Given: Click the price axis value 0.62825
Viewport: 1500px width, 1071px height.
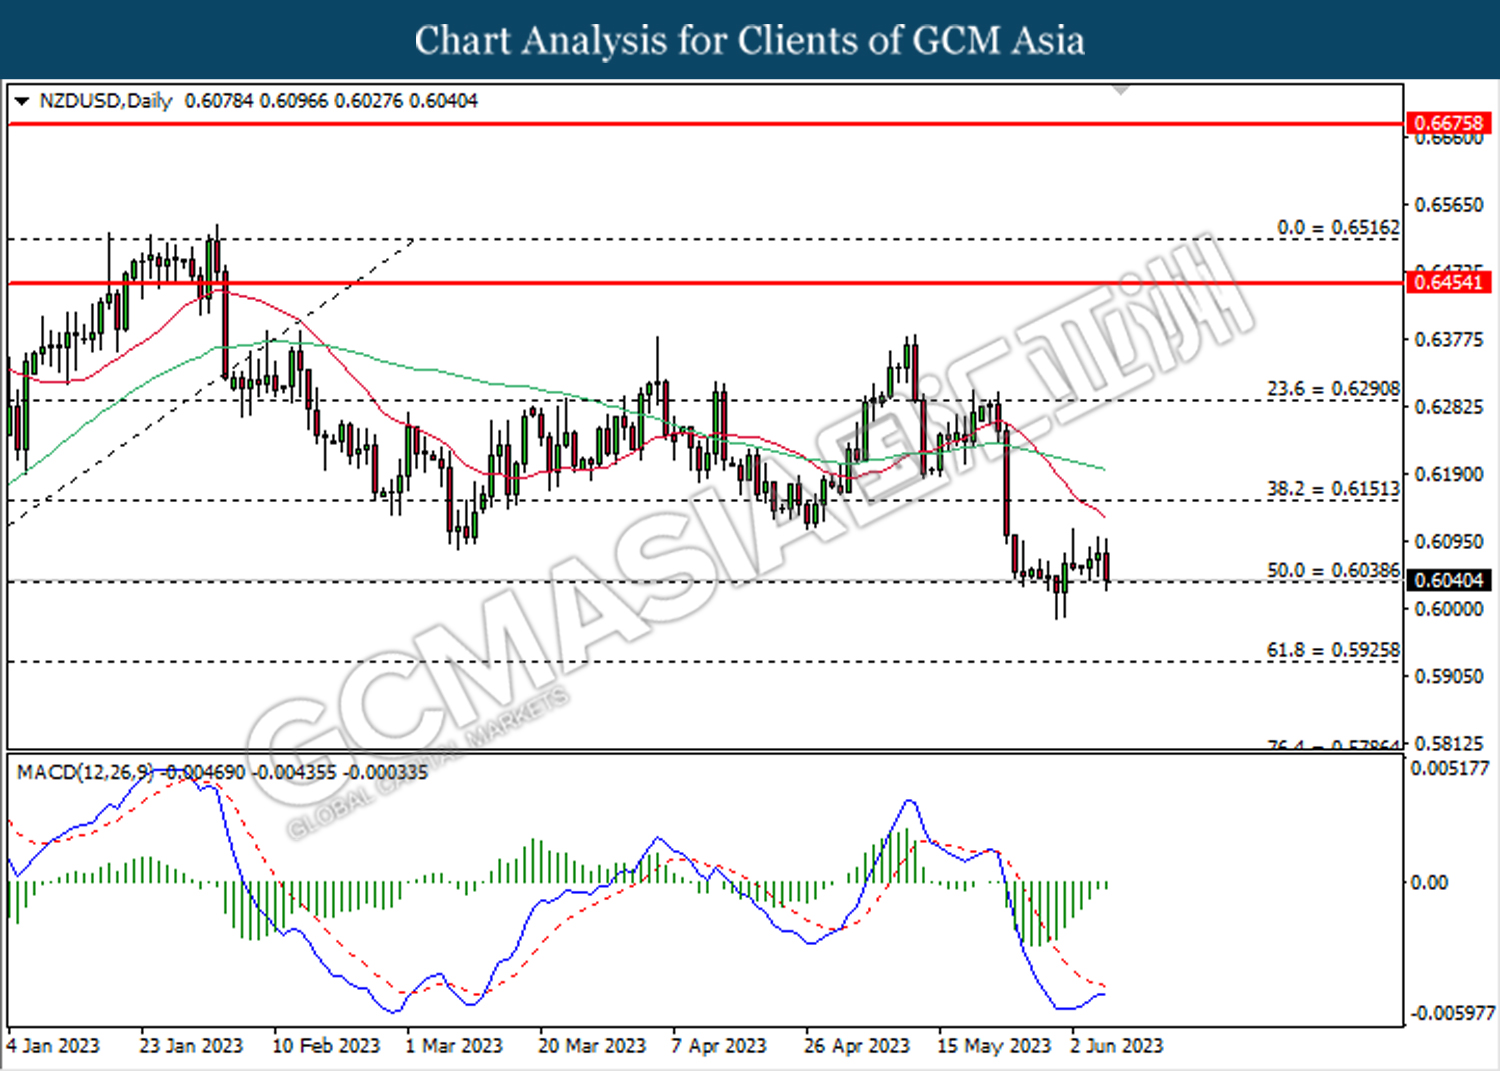Looking at the screenshot, I should tap(1449, 407).
